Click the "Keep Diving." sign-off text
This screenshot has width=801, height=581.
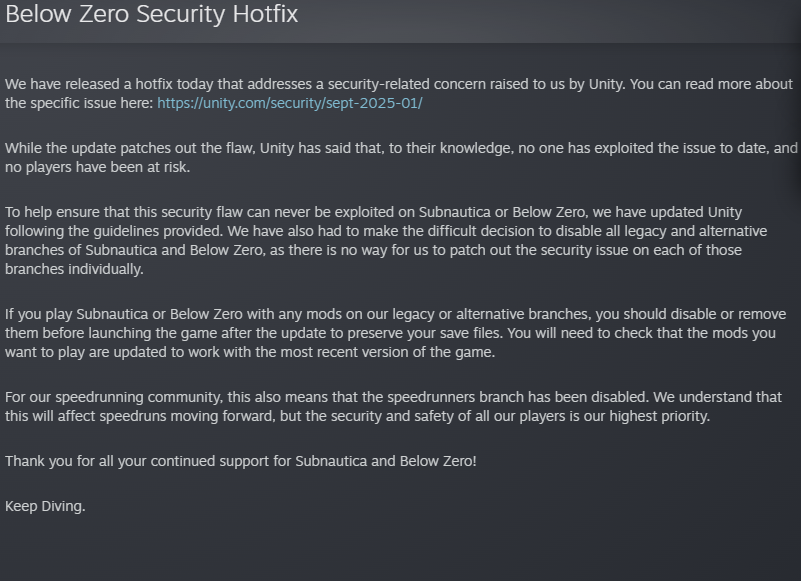(45, 506)
